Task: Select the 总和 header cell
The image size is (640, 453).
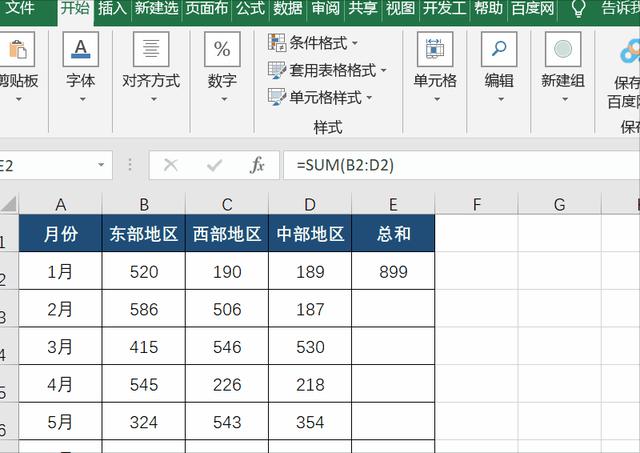Action: tap(393, 233)
